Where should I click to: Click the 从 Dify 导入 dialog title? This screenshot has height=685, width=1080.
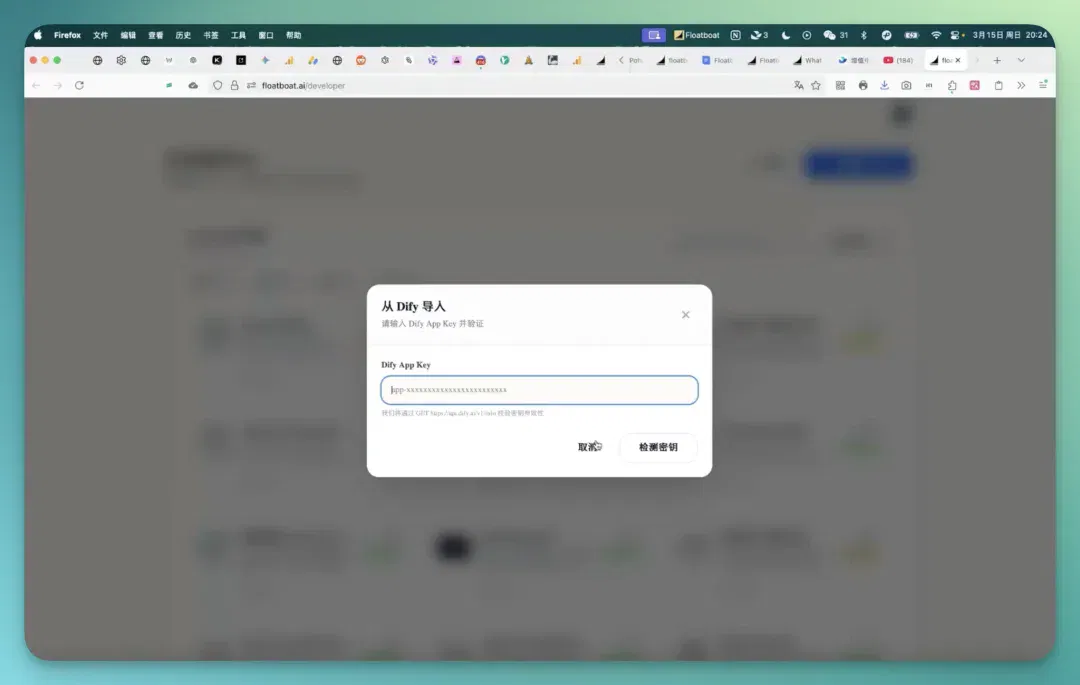click(413, 306)
